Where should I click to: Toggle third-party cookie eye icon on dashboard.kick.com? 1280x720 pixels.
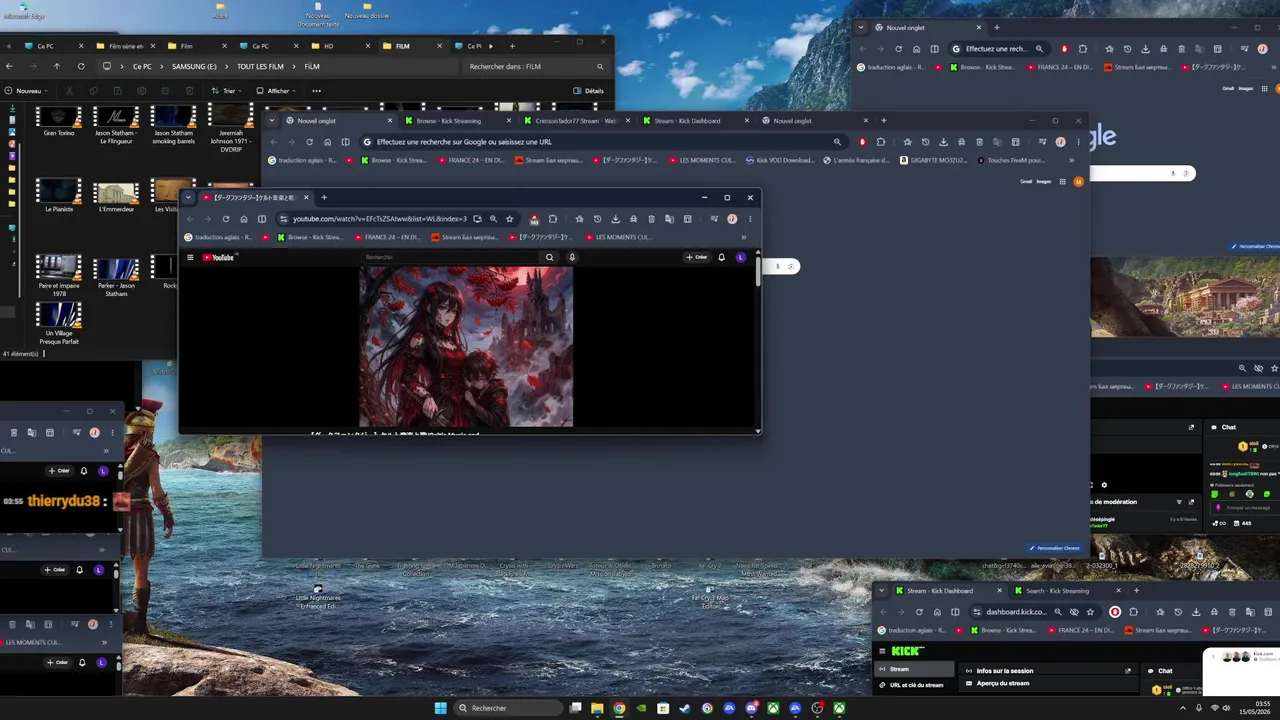1075,612
